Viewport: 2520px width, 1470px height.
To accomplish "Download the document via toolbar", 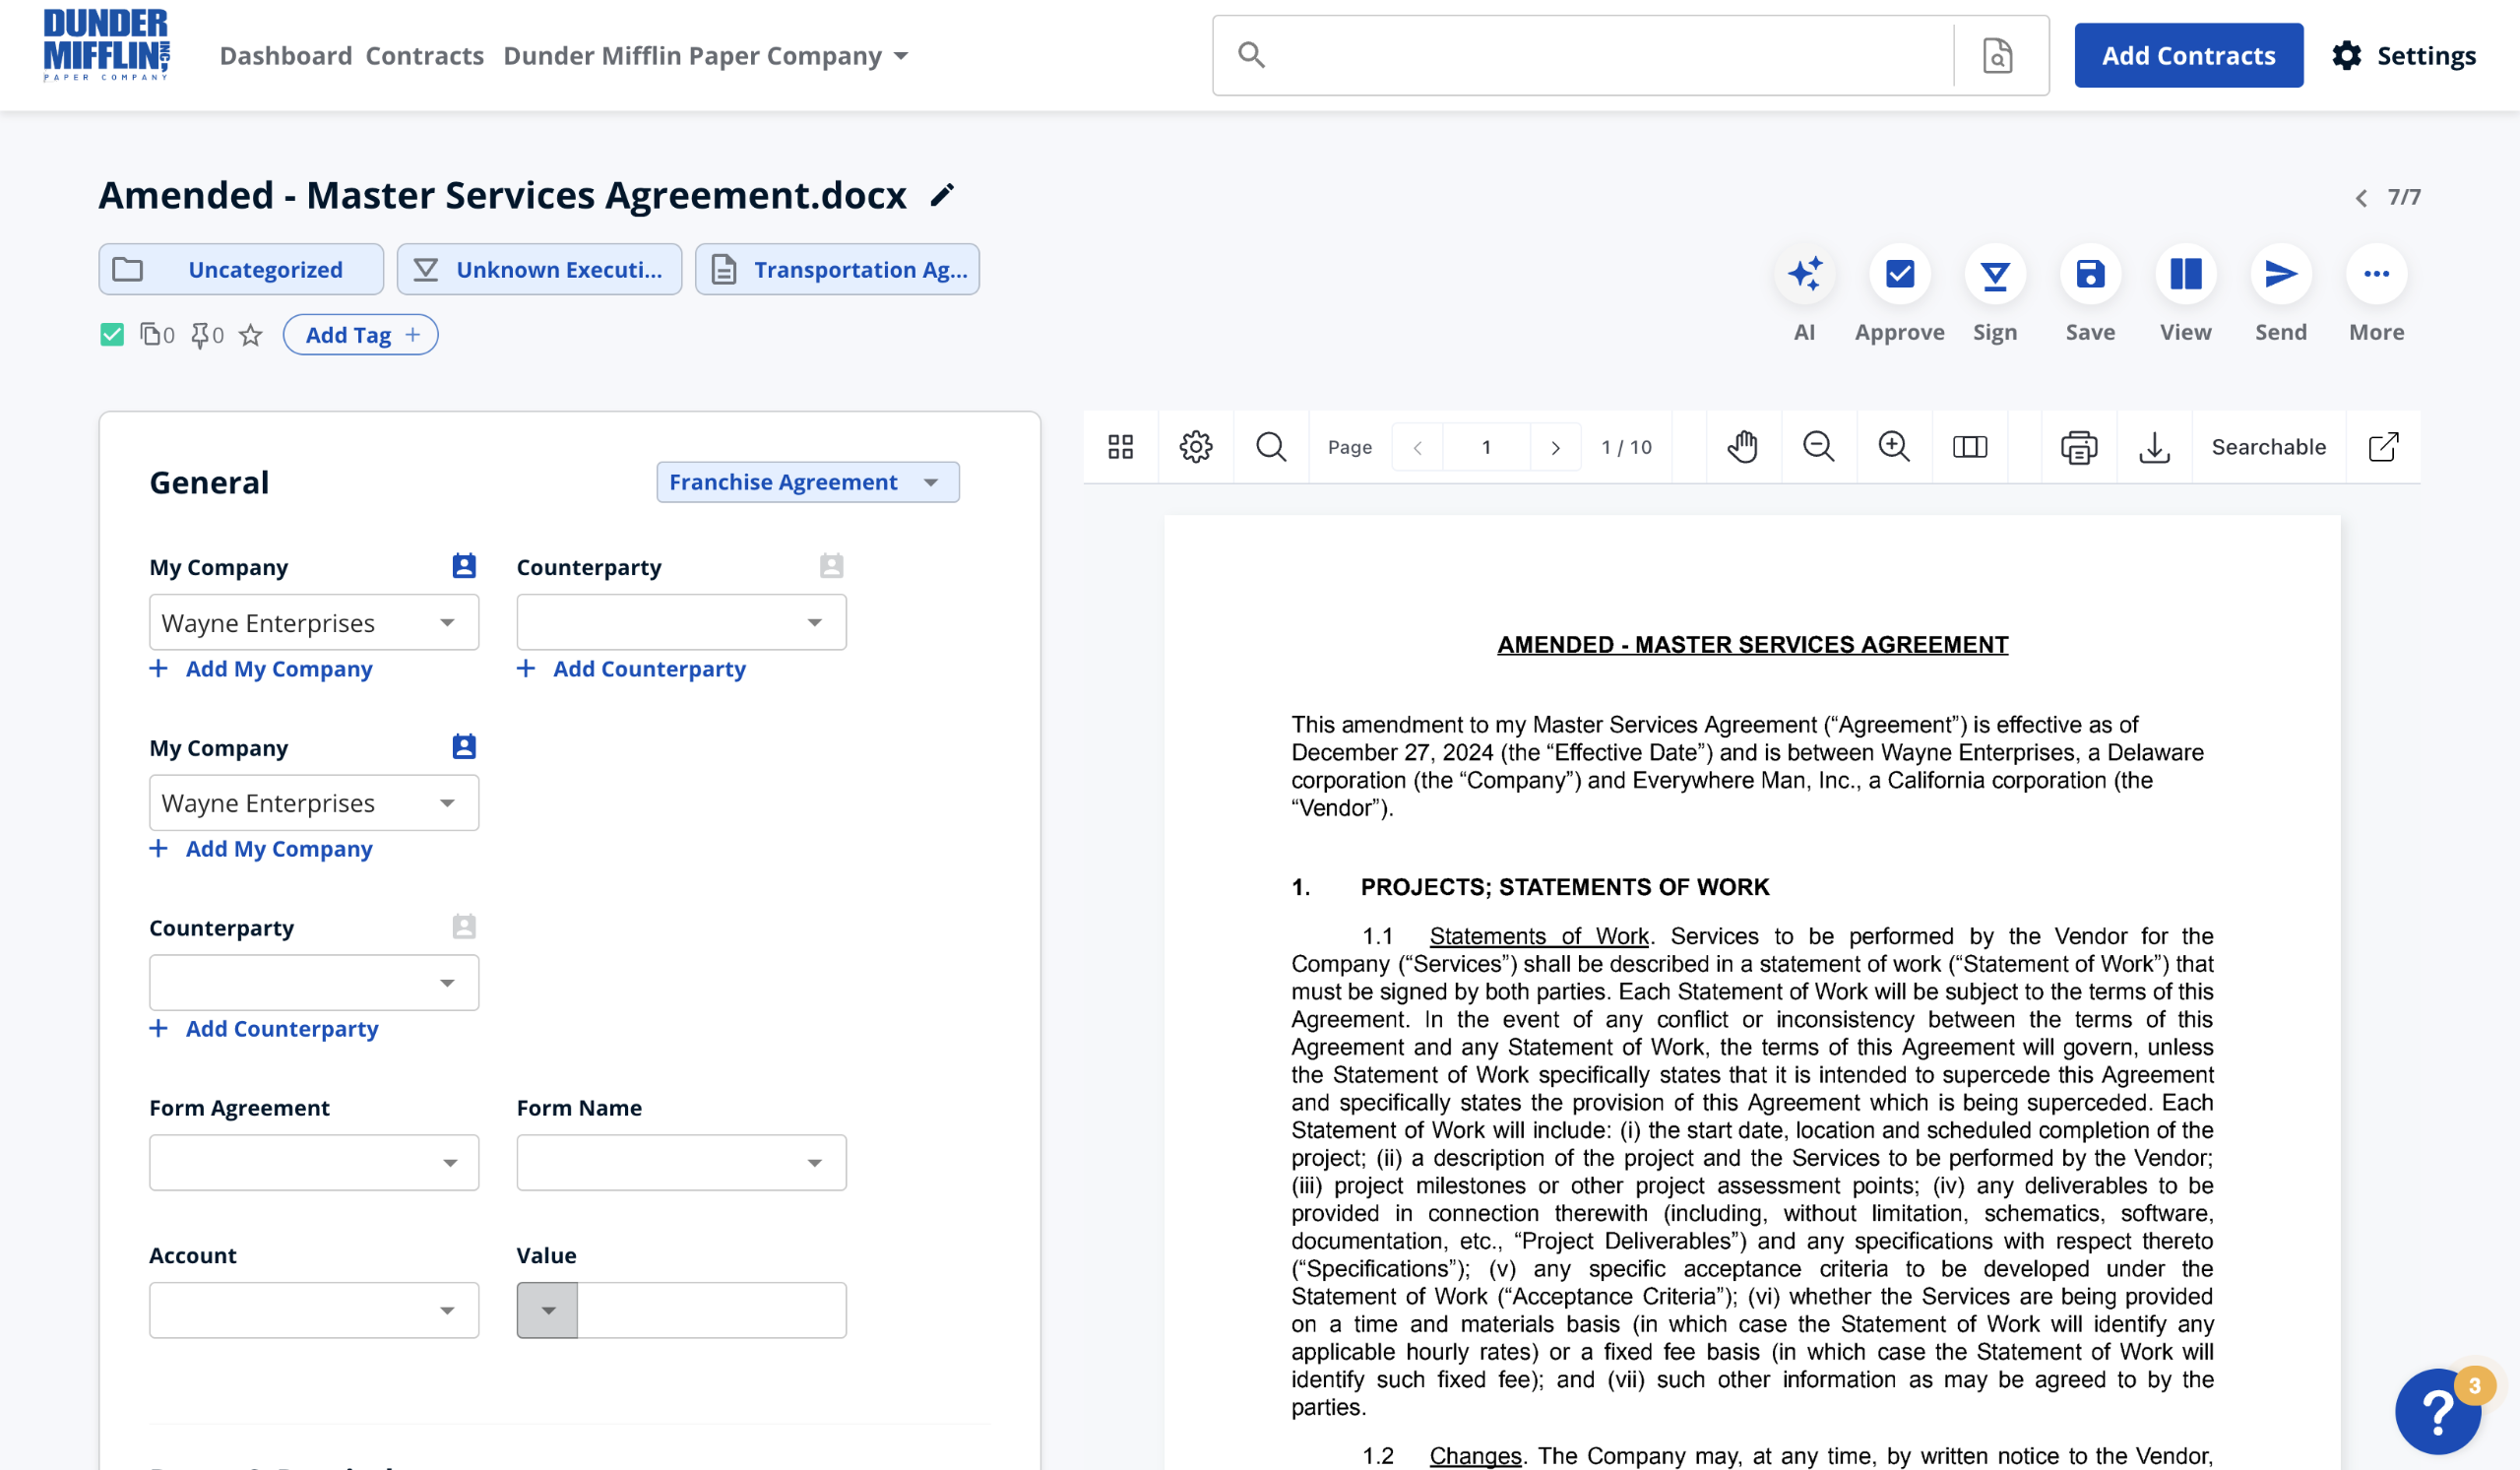I will pos(2154,447).
